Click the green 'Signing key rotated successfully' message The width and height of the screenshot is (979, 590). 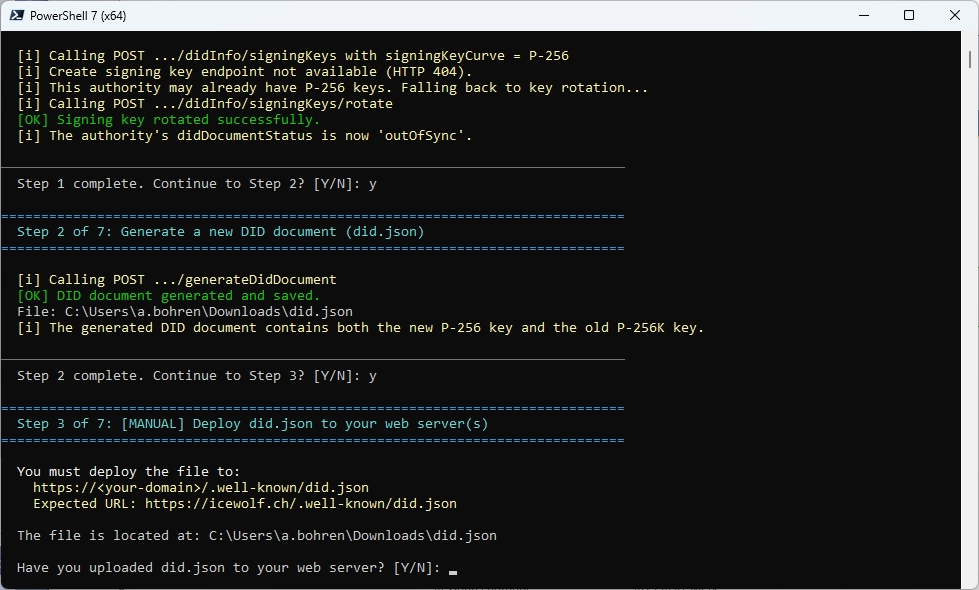168,120
